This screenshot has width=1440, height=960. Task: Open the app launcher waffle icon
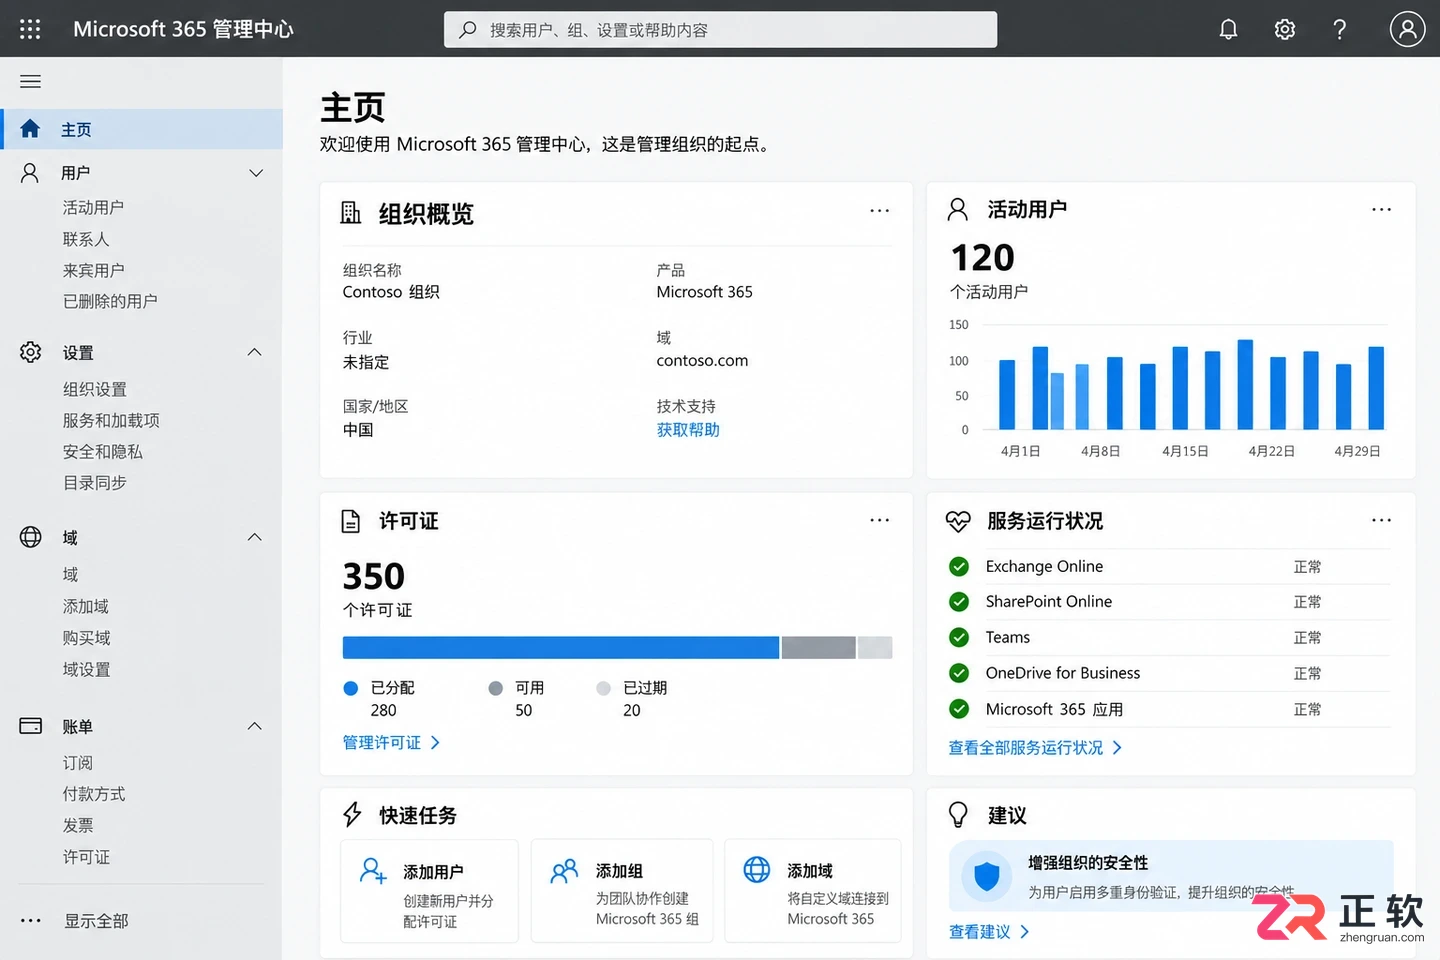30,29
